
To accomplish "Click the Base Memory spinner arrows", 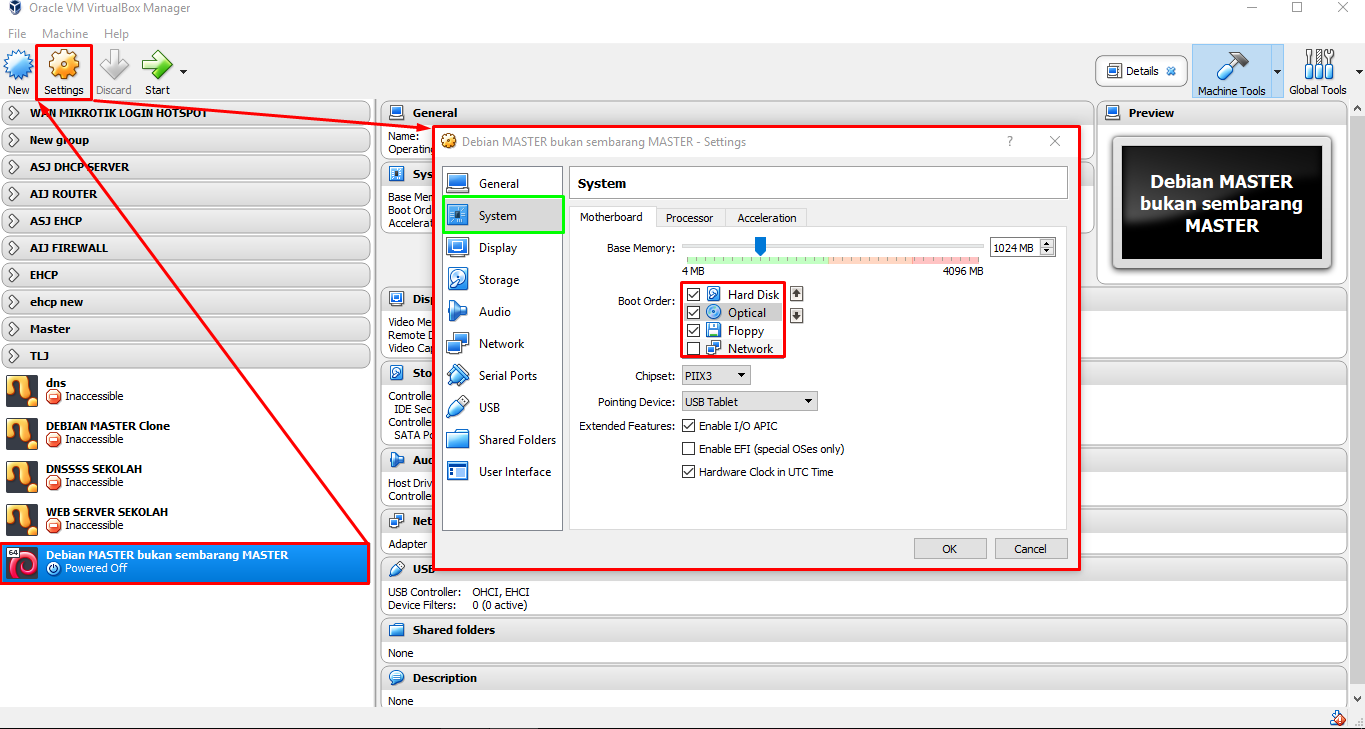I will [1048, 248].
